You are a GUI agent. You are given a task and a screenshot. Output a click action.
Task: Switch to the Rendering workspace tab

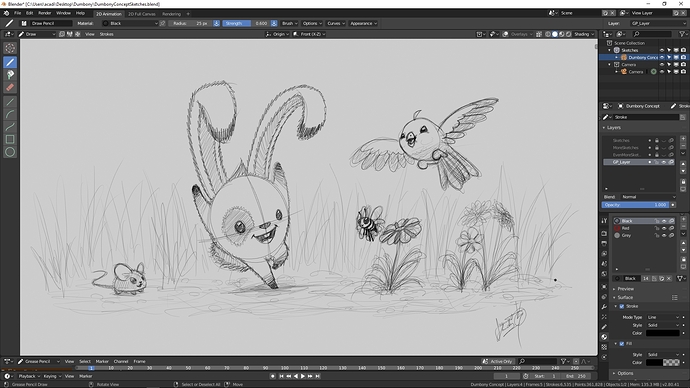coord(172,14)
